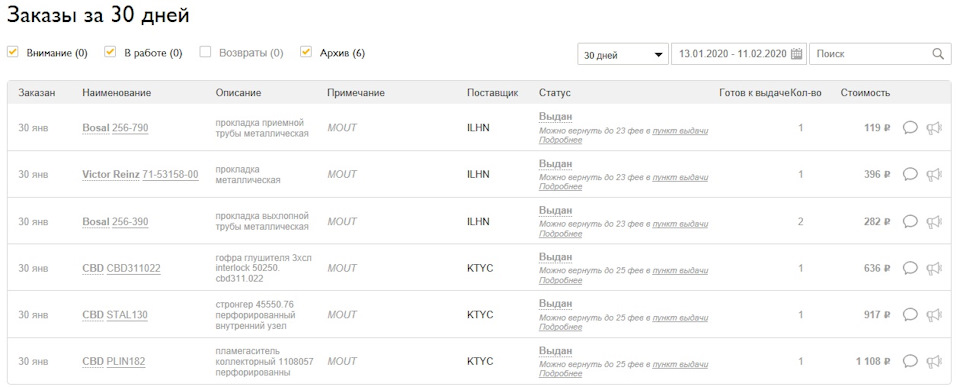The height and width of the screenshot is (387, 960).
Task: Click megaphone icon for Bosal 256-790 order
Action: pyautogui.click(x=933, y=128)
